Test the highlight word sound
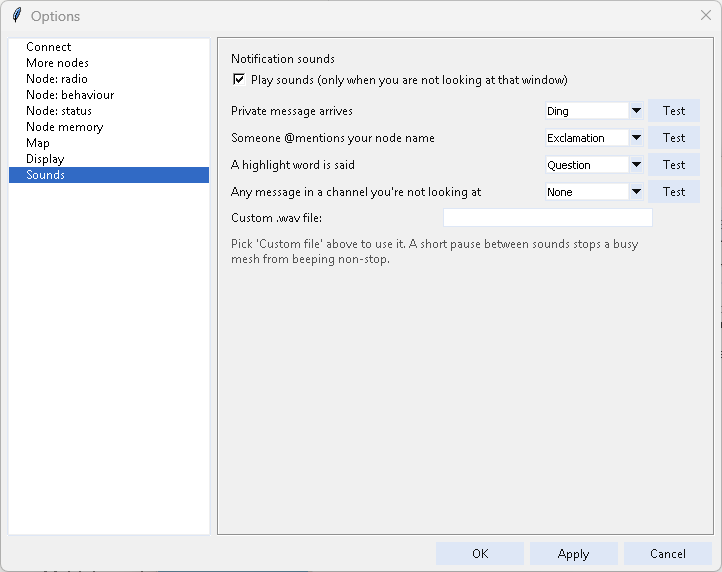 (674, 165)
